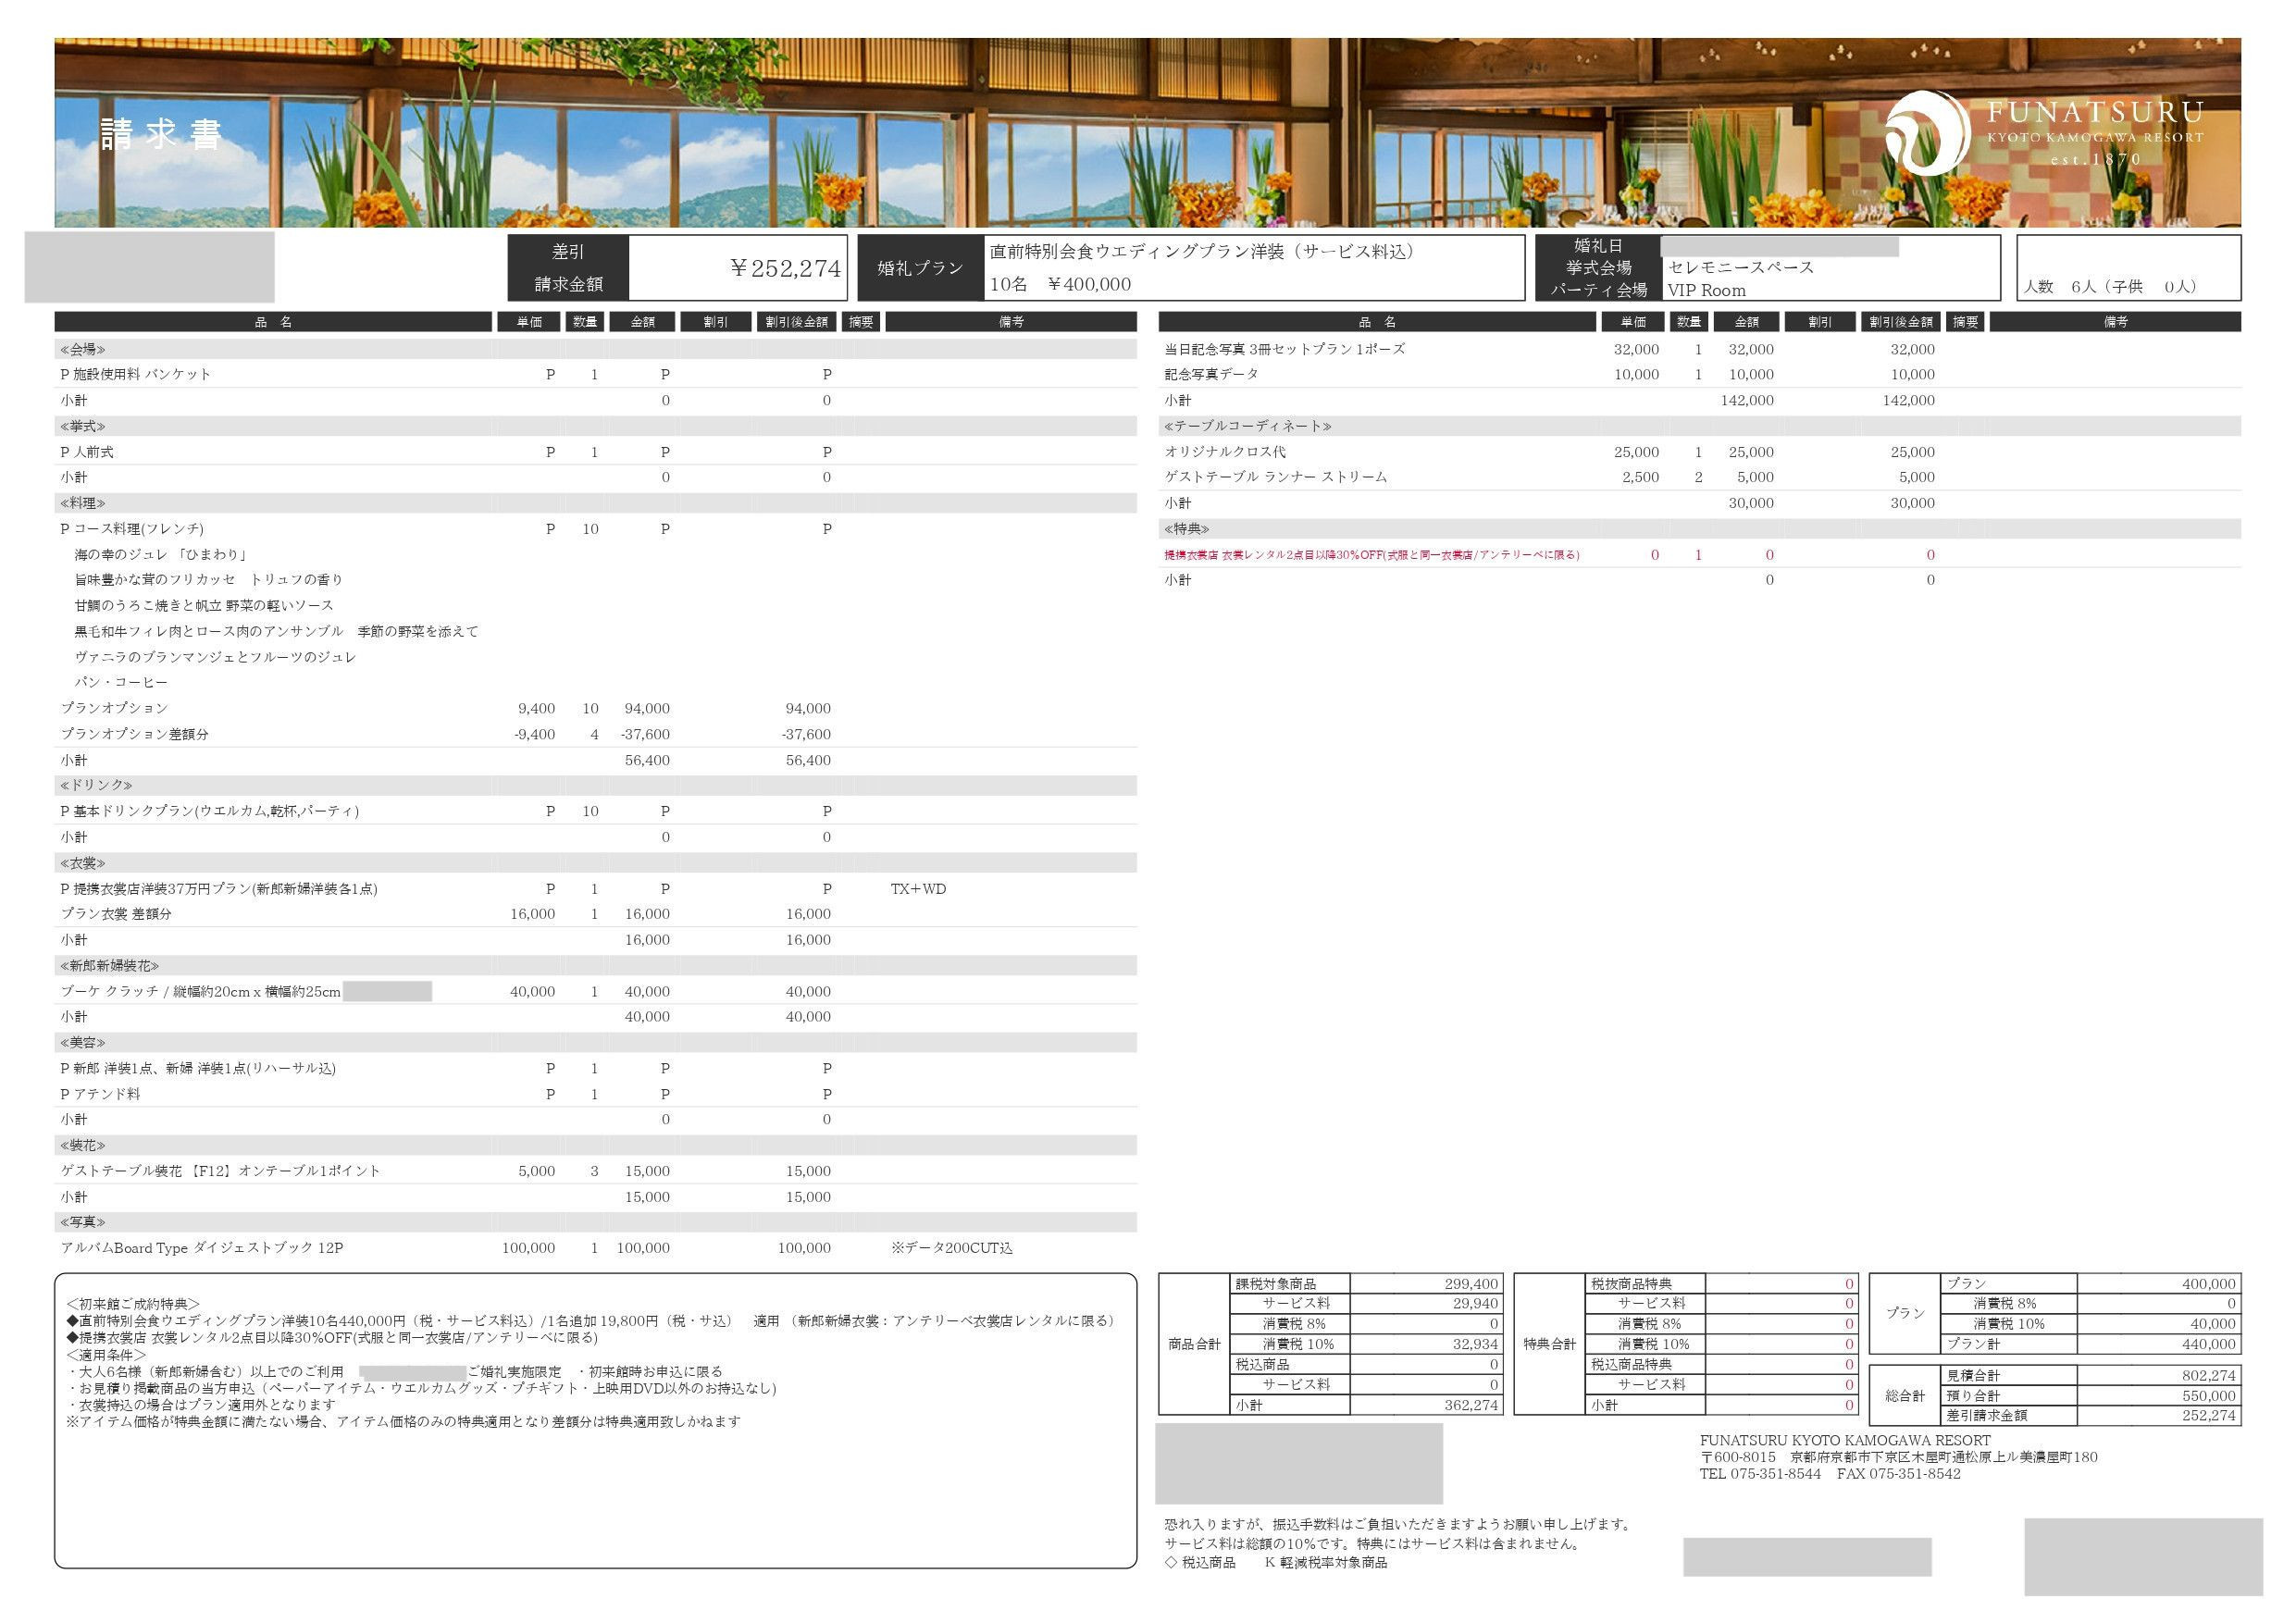Click the remark 'TX+WD'
The height and width of the screenshot is (1623, 2296).
tap(918, 889)
